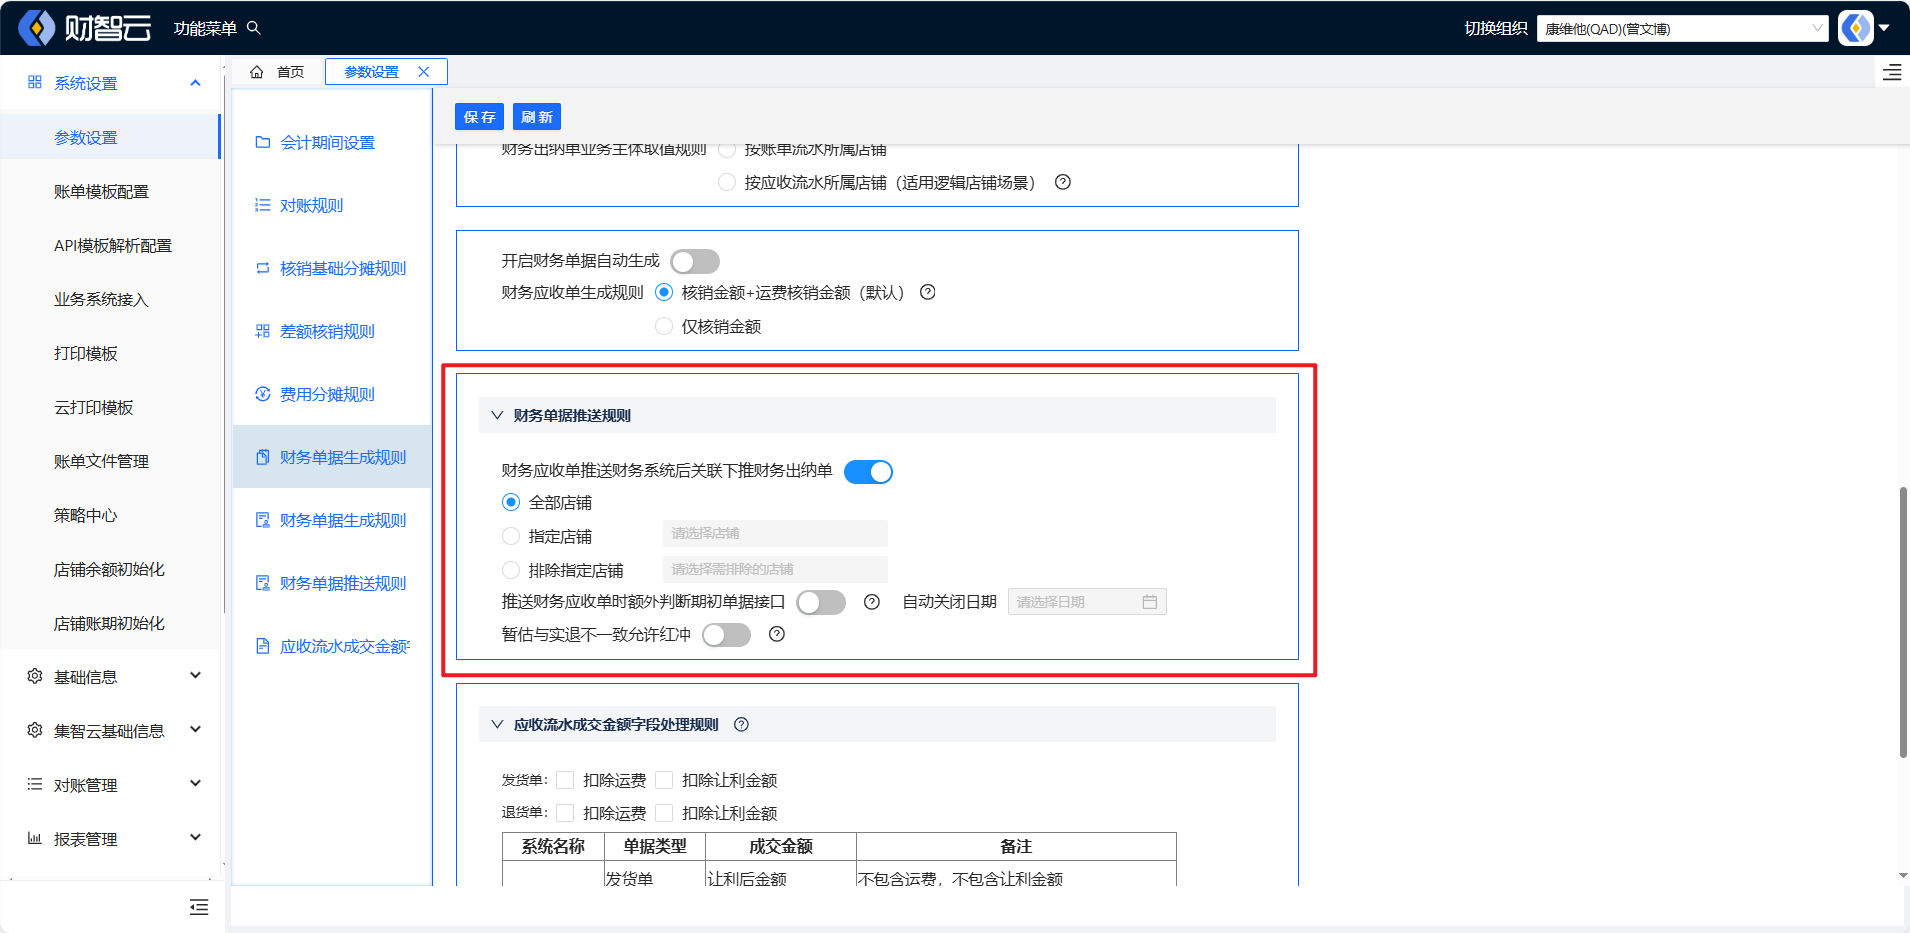1910x933 pixels.
Task: Click help icon beside 核销金额+运费核销金额
Action: 928,292
